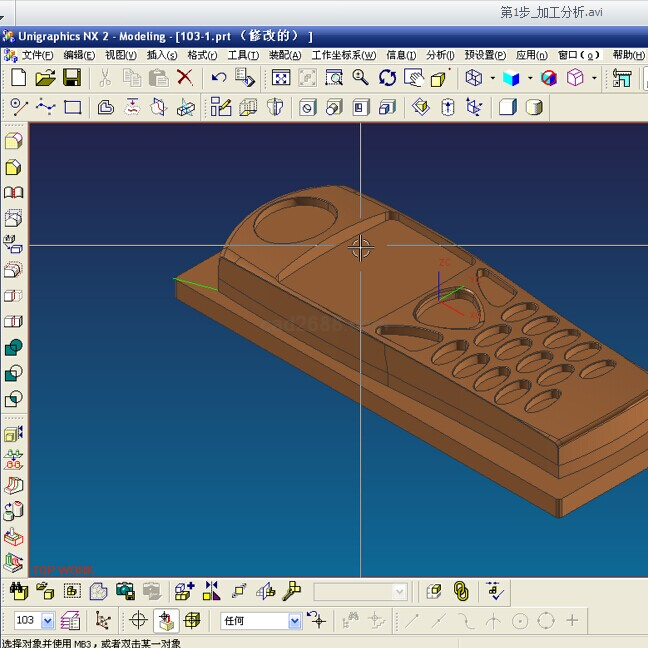Screen dimensions: 648x648
Task: Open the 任何 selection filter dropdown
Action: point(294,621)
